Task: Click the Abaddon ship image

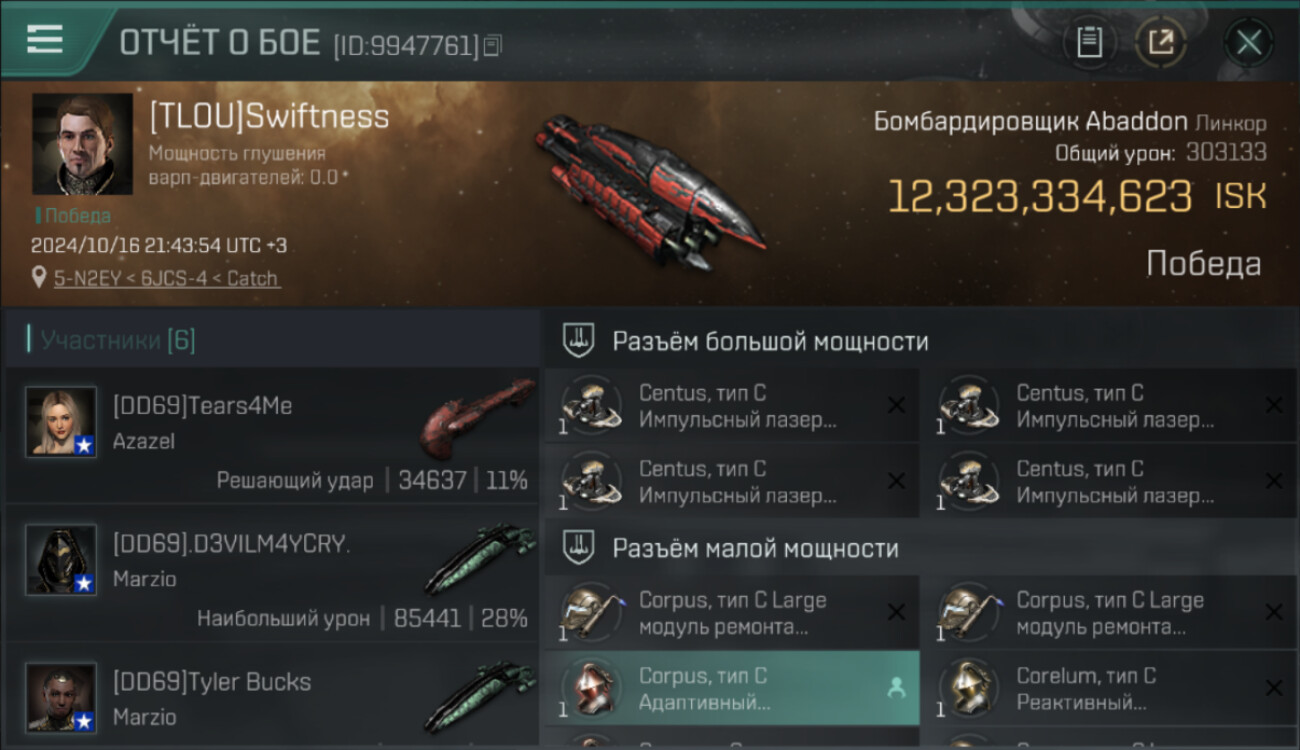Action: tap(651, 192)
